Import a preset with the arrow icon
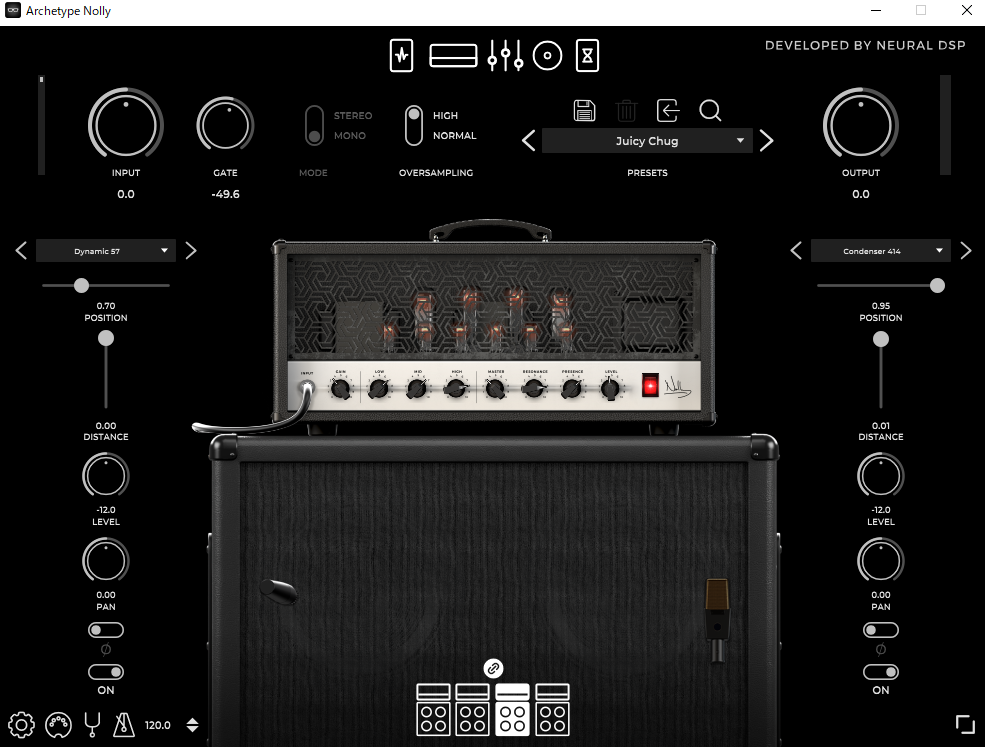Image resolution: width=985 pixels, height=747 pixels. 668,111
